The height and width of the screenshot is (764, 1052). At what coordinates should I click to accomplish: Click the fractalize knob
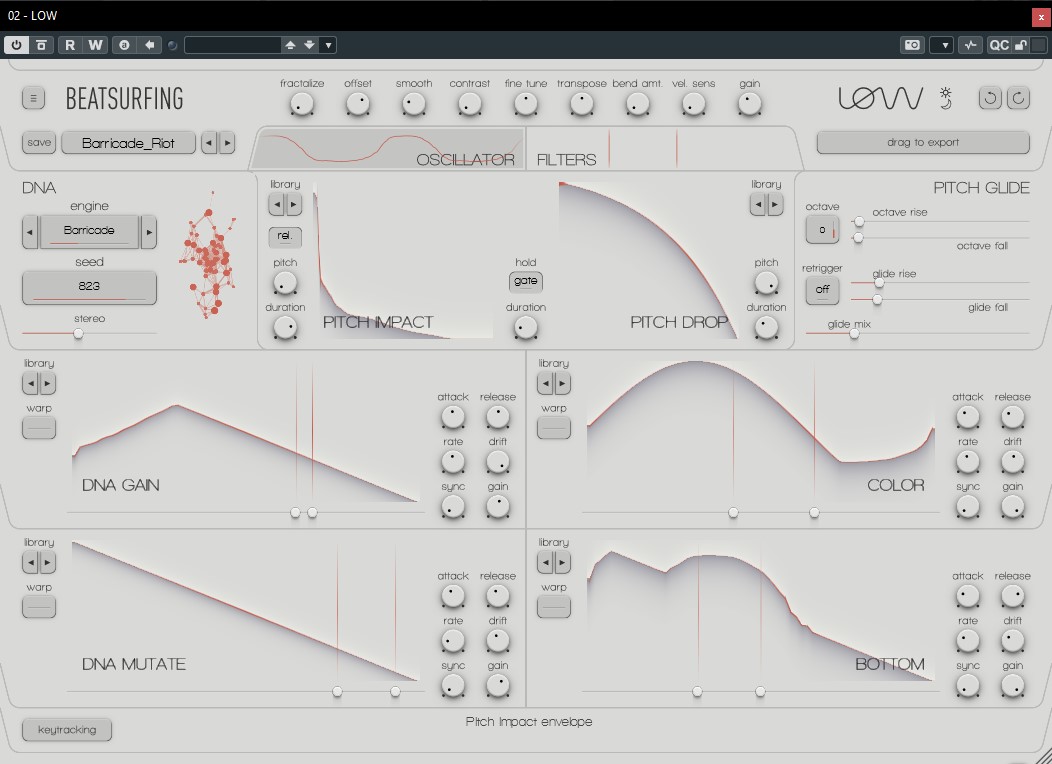pos(302,104)
